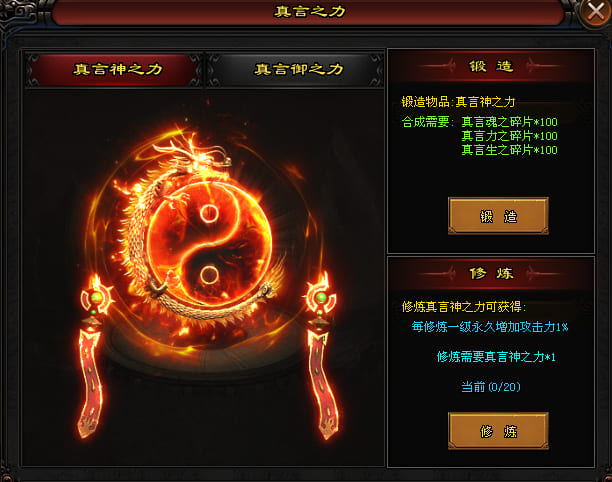The height and width of the screenshot is (482, 612).
Task: Click the 锻造物品:真言神之力 label
Action: coord(458,102)
